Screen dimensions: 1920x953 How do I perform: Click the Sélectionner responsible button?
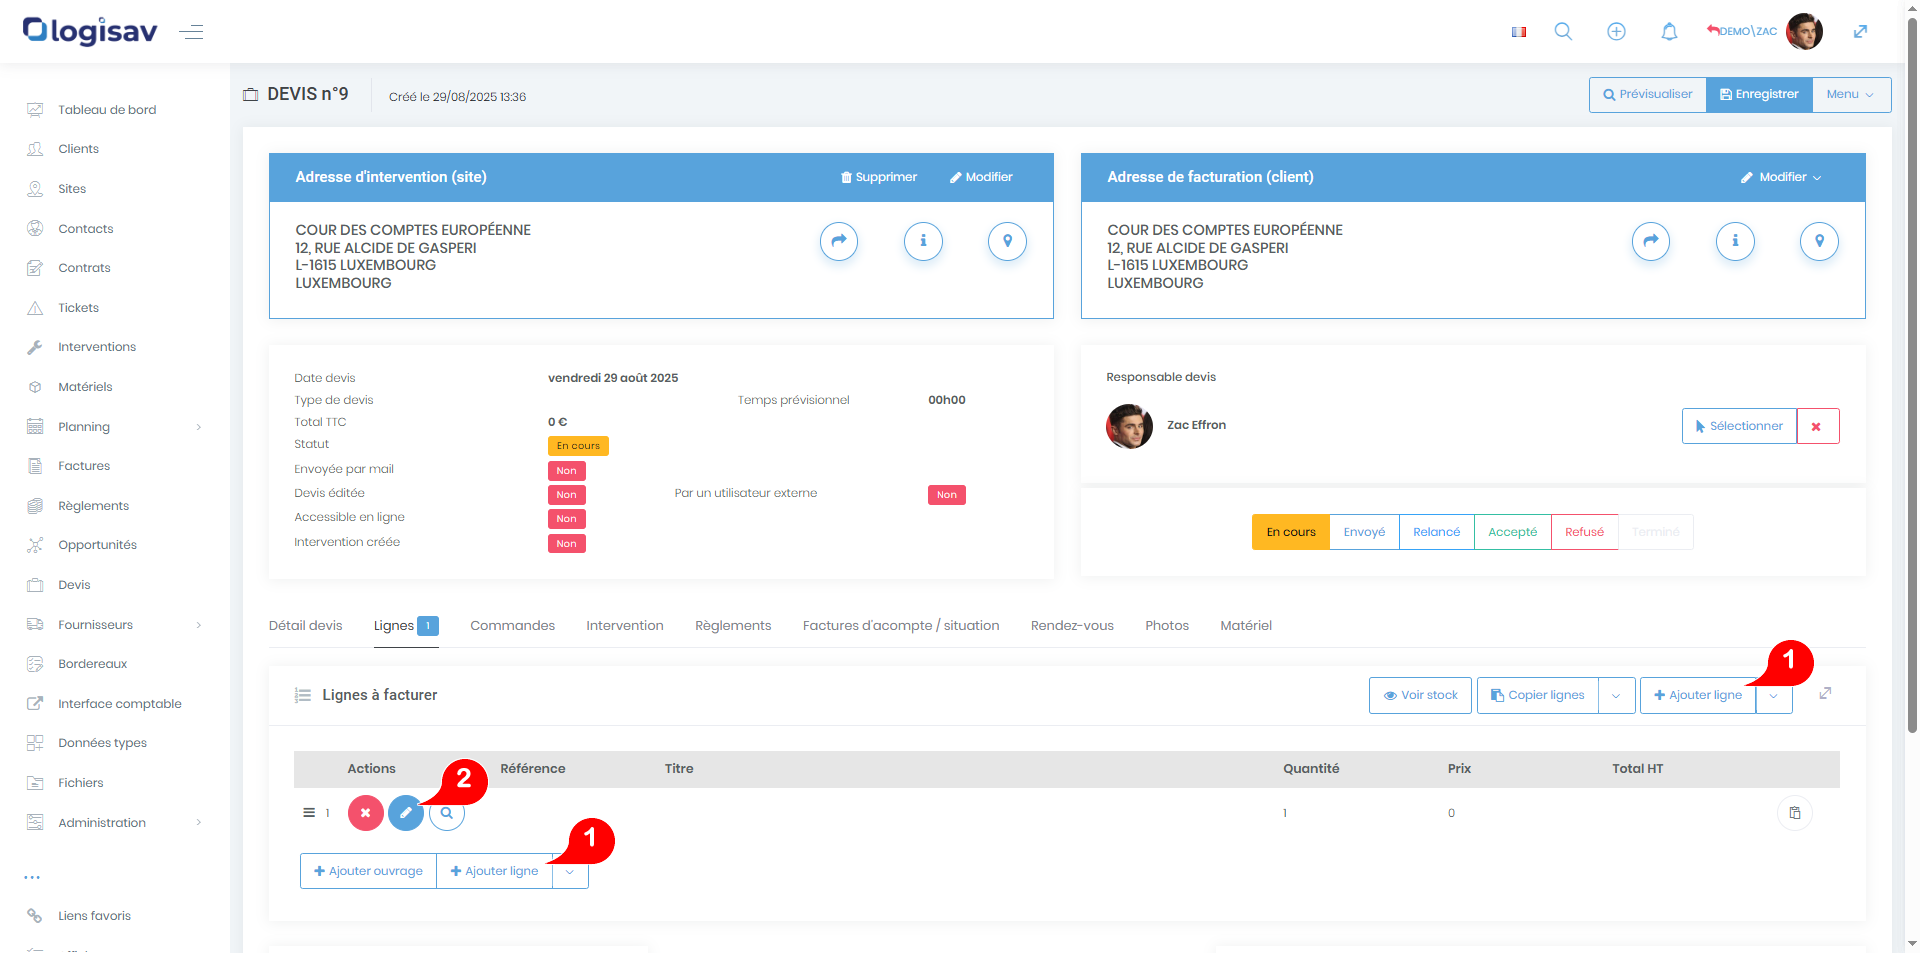pos(1739,426)
